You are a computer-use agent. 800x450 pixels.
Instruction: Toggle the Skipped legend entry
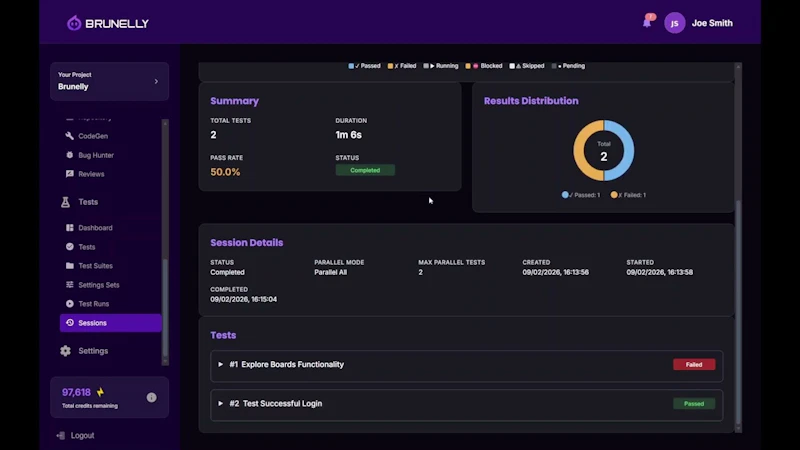tap(527, 66)
